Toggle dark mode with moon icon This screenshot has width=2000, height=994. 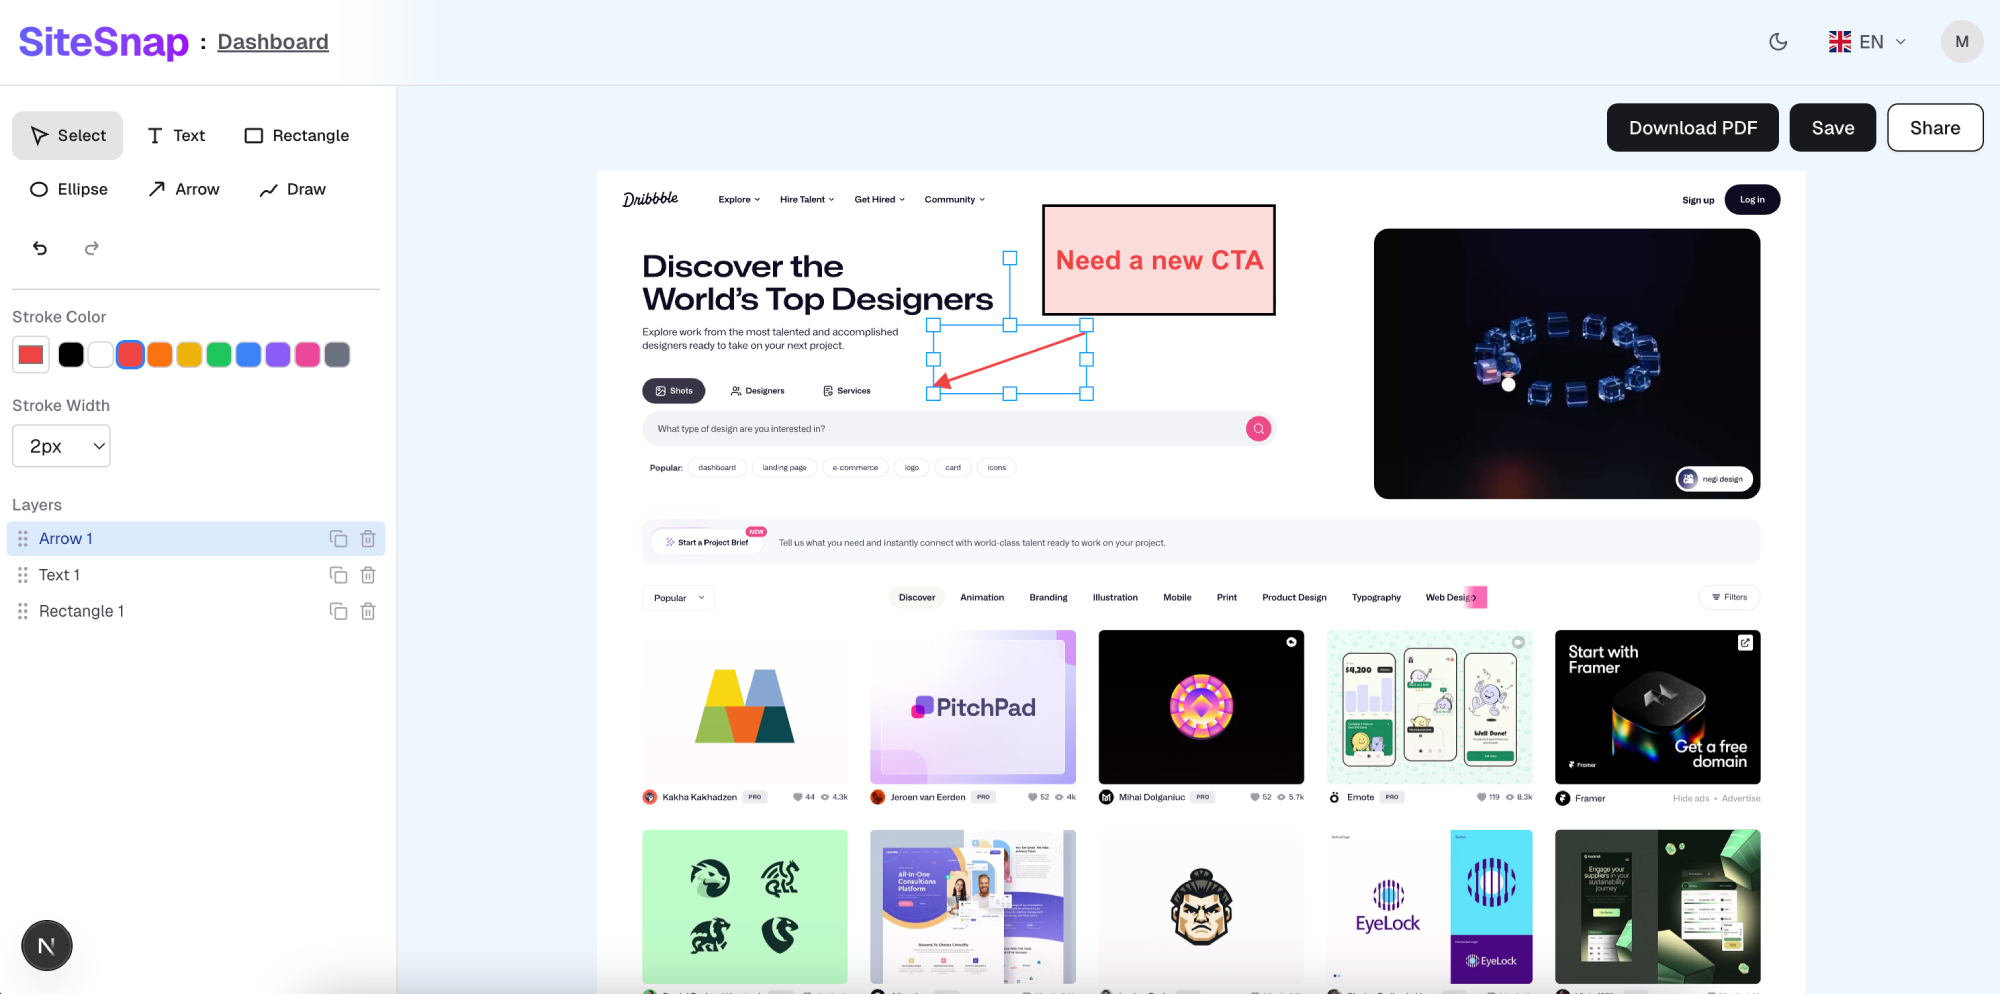click(1778, 42)
